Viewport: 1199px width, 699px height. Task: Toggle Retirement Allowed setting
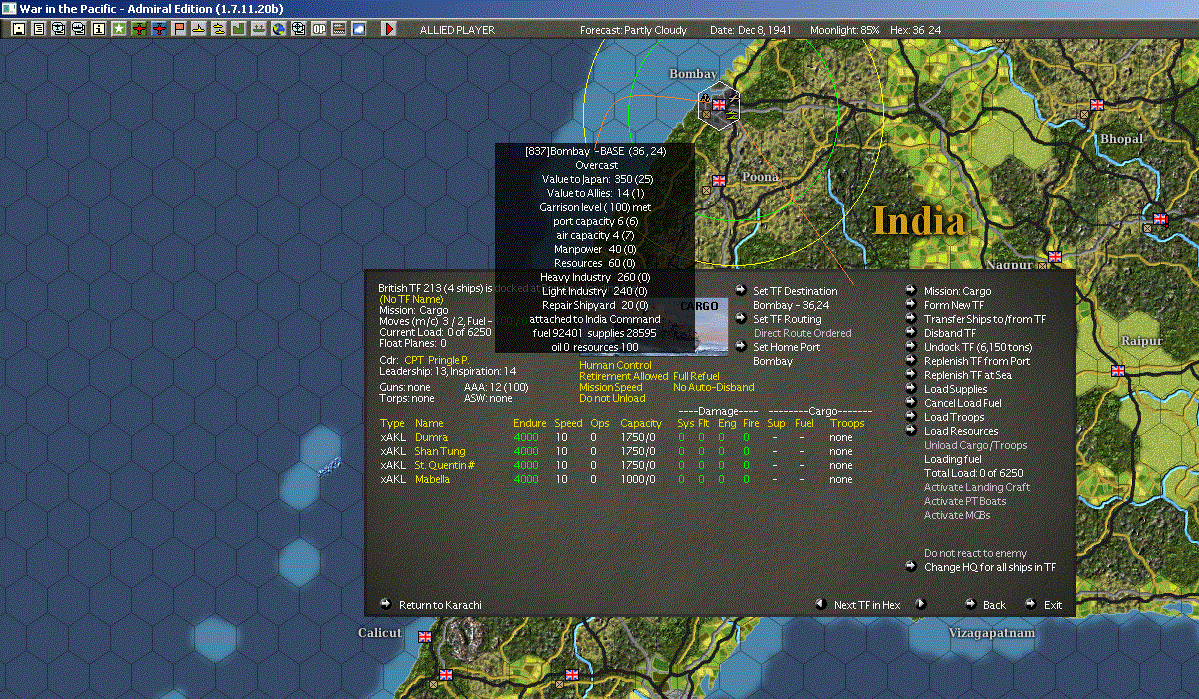pyautogui.click(x=623, y=376)
